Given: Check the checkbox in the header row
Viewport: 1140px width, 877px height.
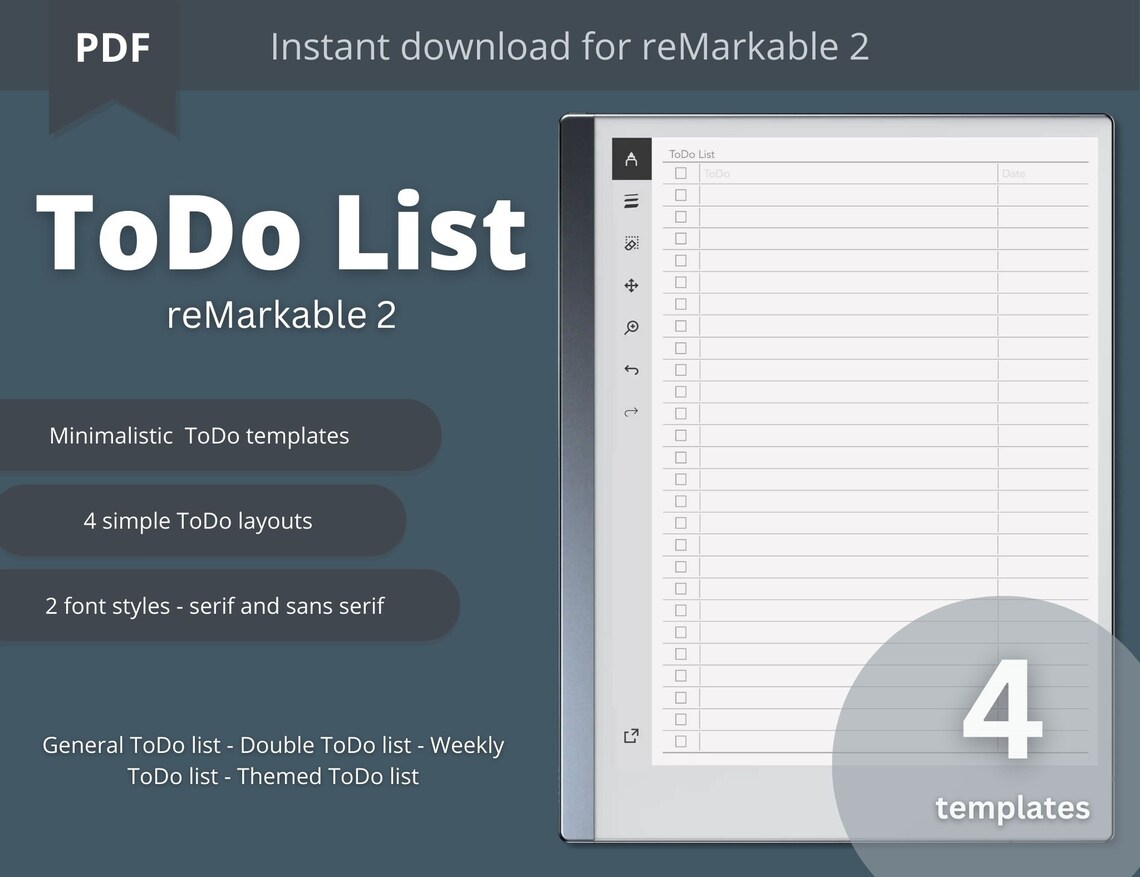Looking at the screenshot, I should tap(681, 173).
